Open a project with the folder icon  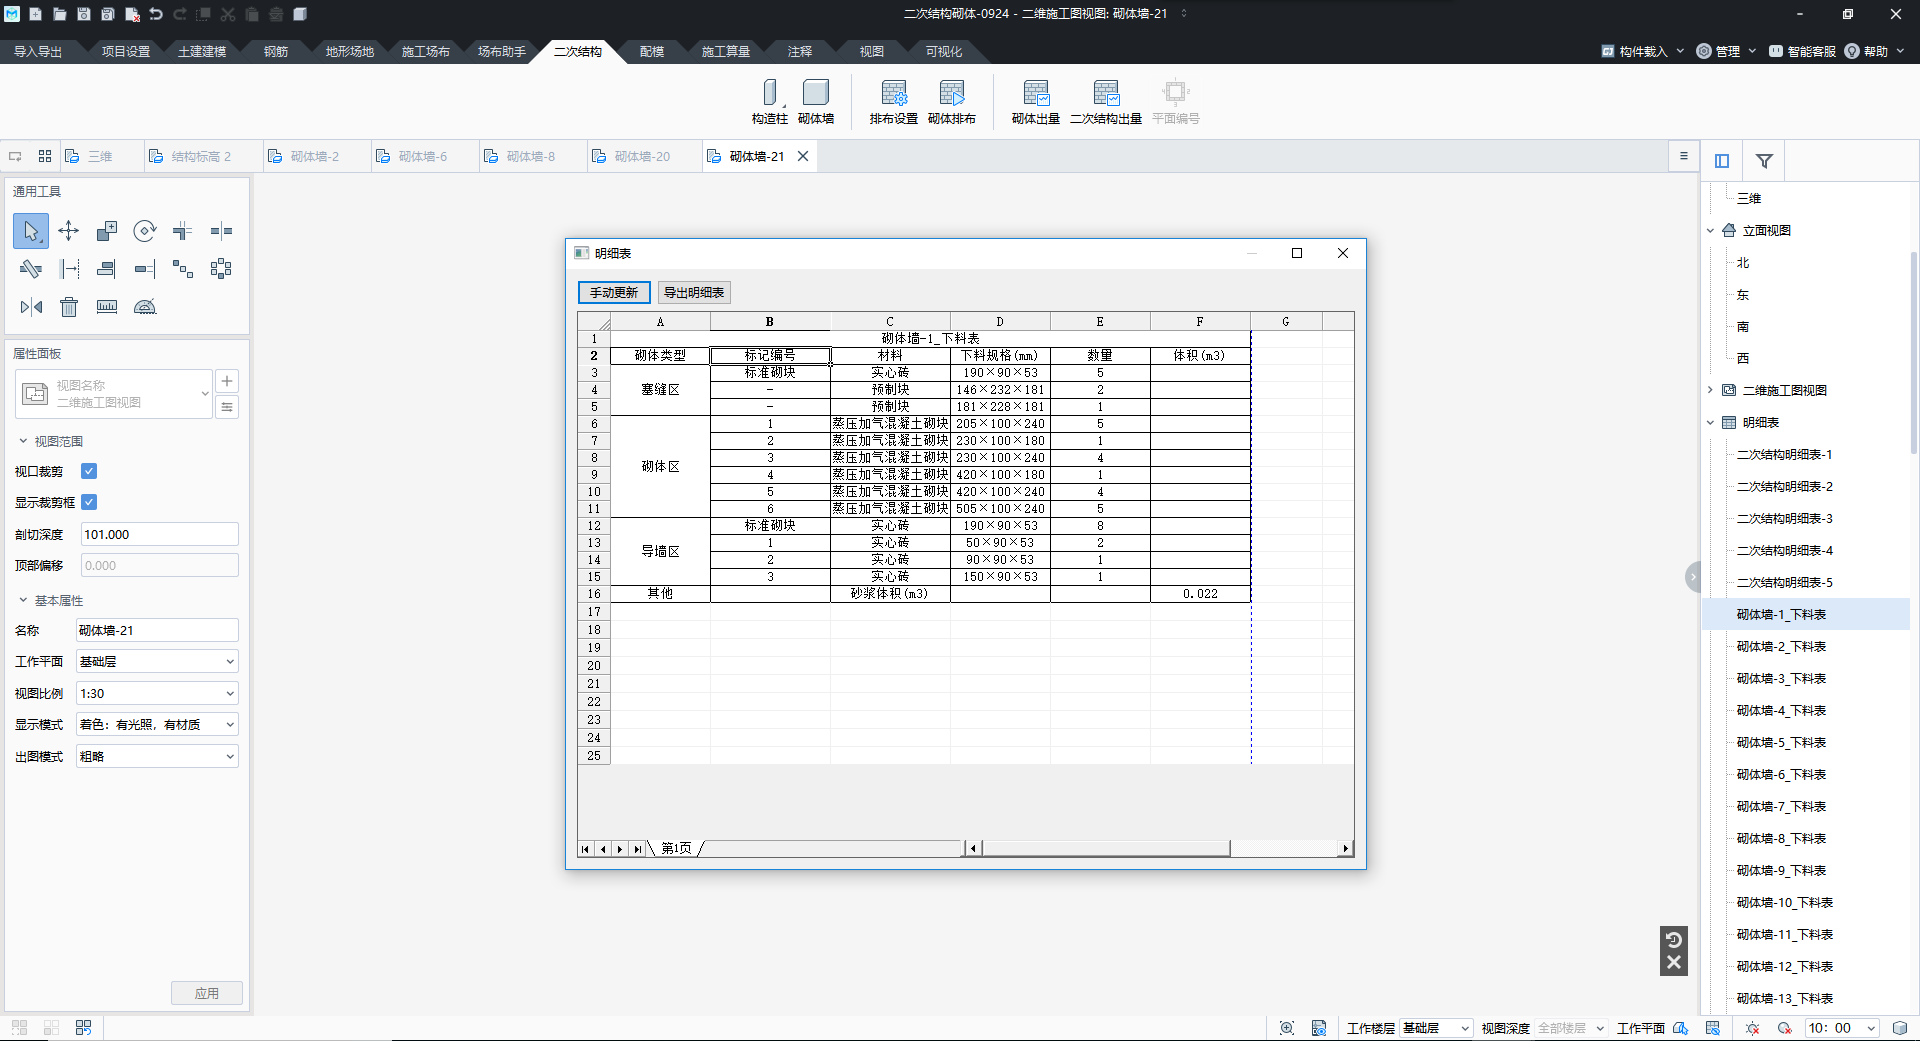(60, 14)
